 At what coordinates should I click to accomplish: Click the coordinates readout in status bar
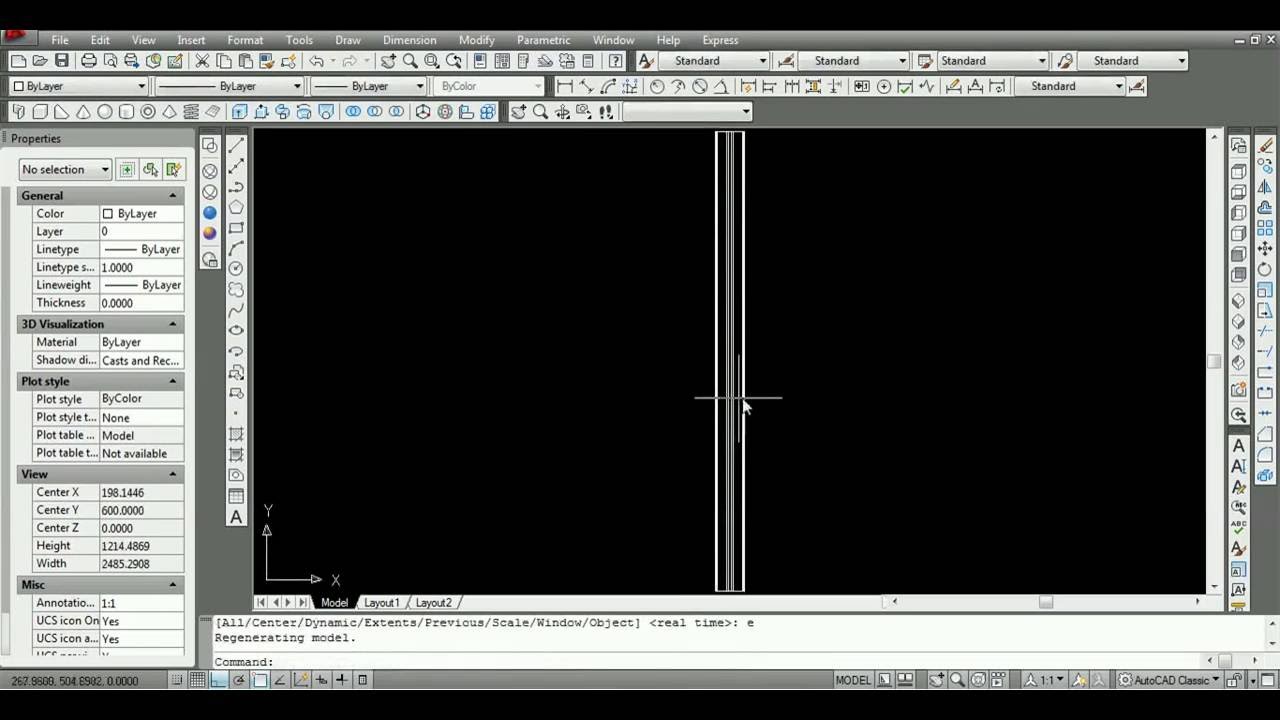pyautogui.click(x=76, y=681)
